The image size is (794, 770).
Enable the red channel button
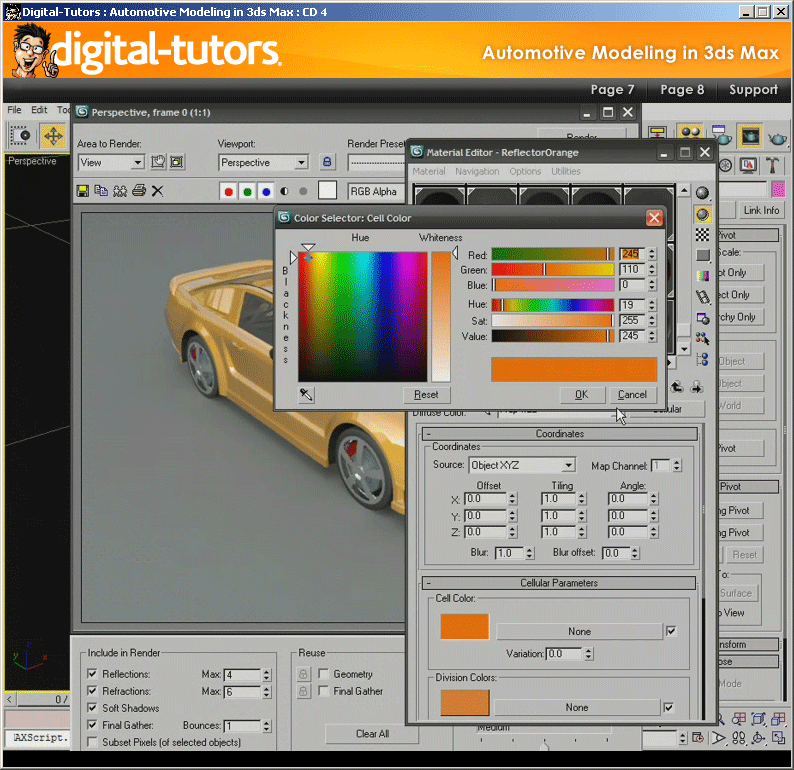point(229,191)
